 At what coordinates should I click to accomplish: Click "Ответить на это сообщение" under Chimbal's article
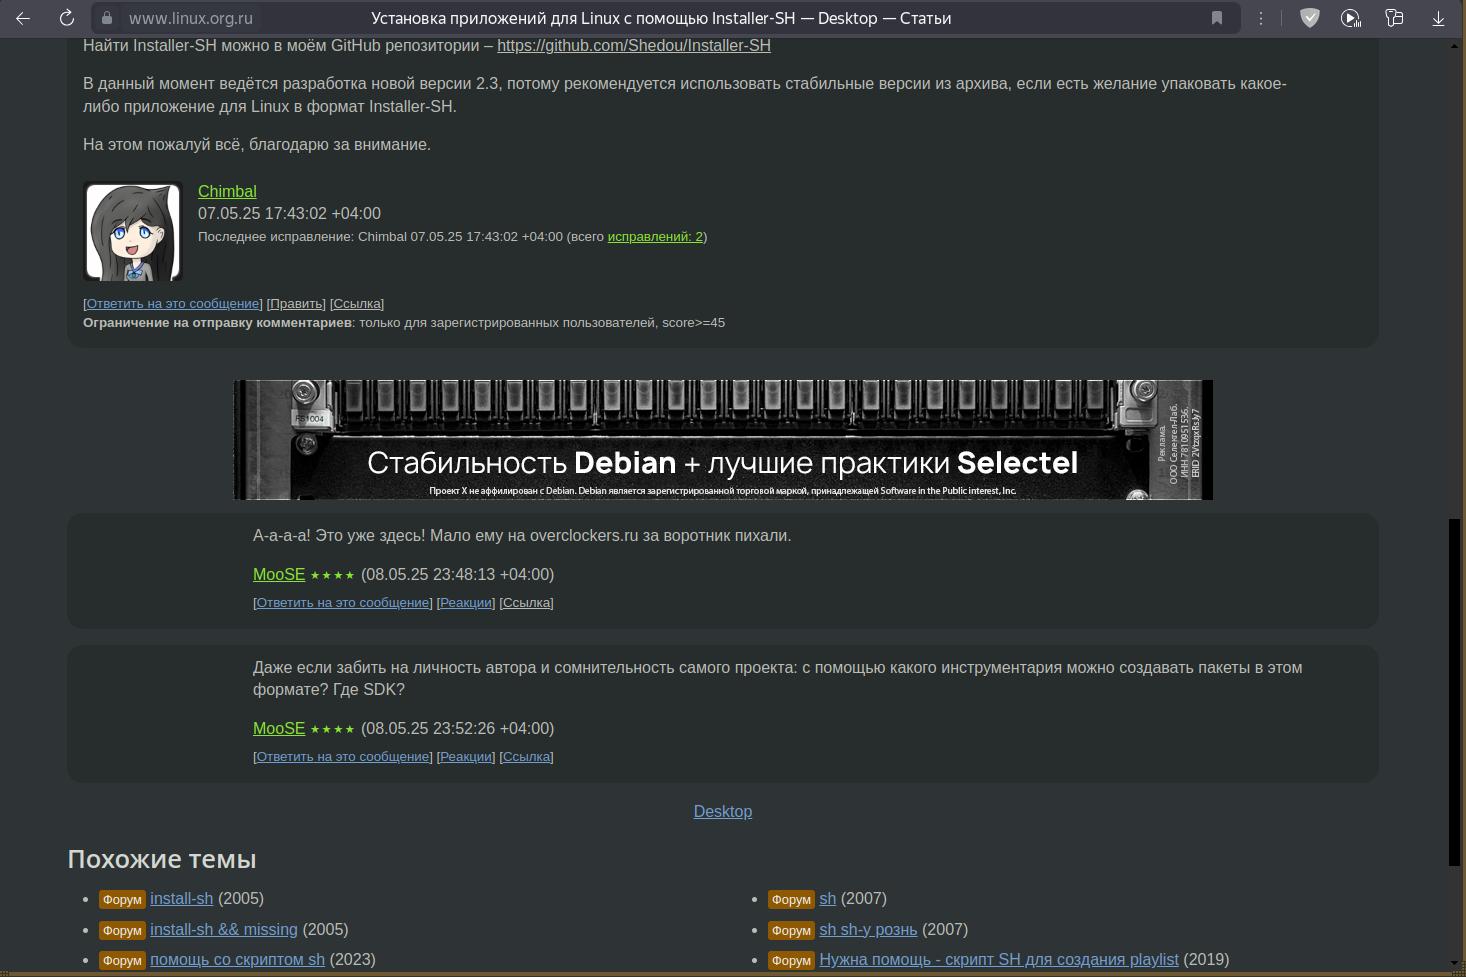pyautogui.click(x=173, y=303)
